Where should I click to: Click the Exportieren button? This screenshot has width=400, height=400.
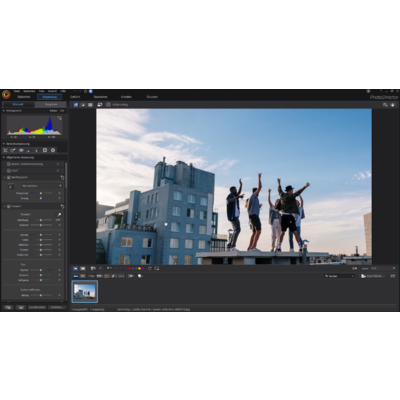(x=373, y=276)
